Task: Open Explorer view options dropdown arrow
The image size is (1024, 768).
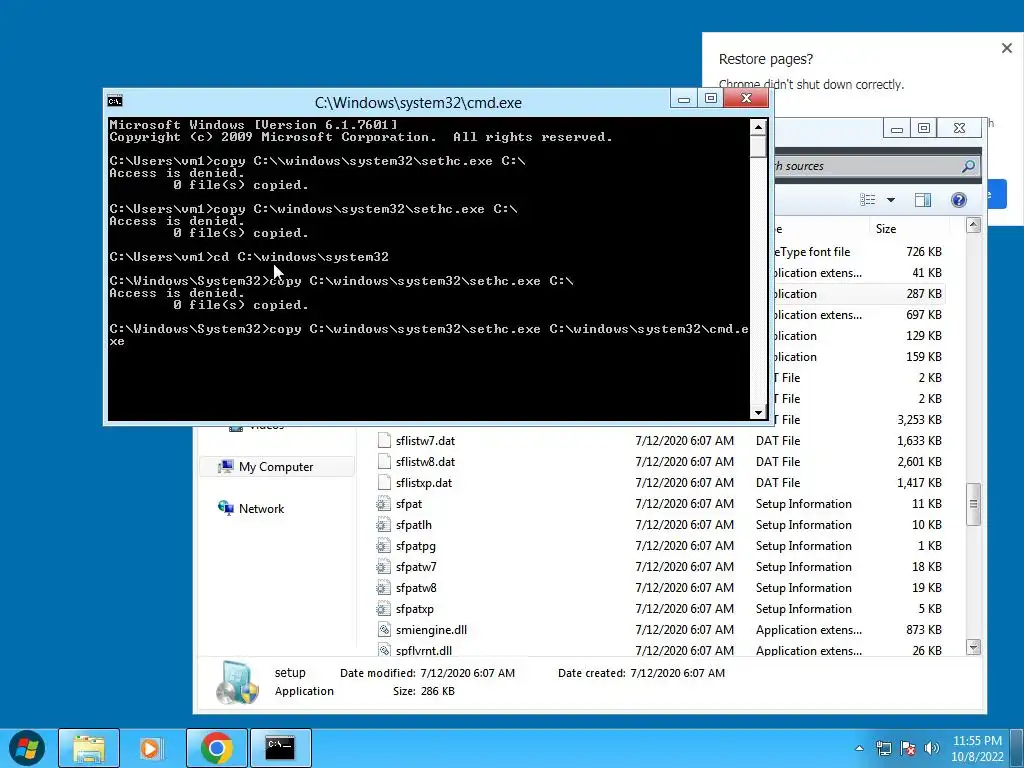Action: (891, 200)
